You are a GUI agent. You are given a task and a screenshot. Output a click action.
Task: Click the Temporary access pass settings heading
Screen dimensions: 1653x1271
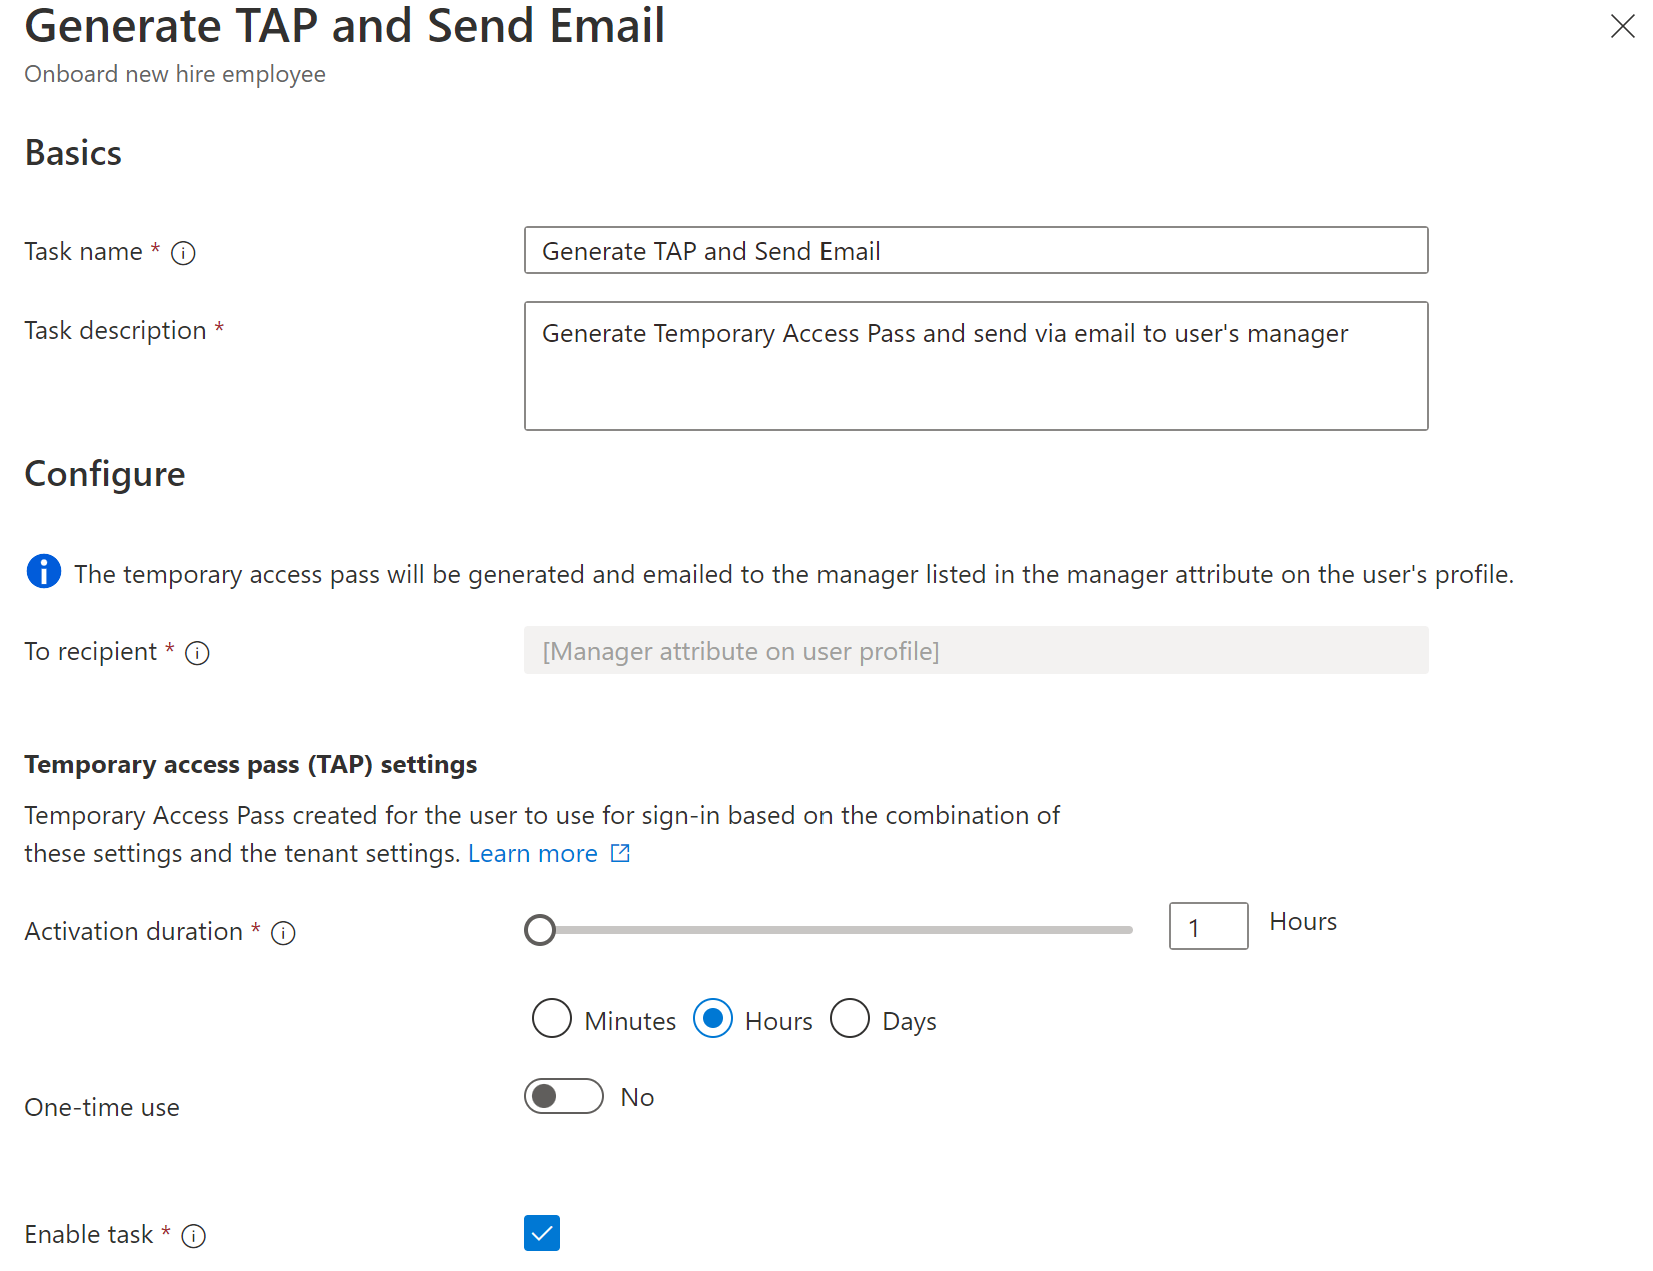[250, 764]
